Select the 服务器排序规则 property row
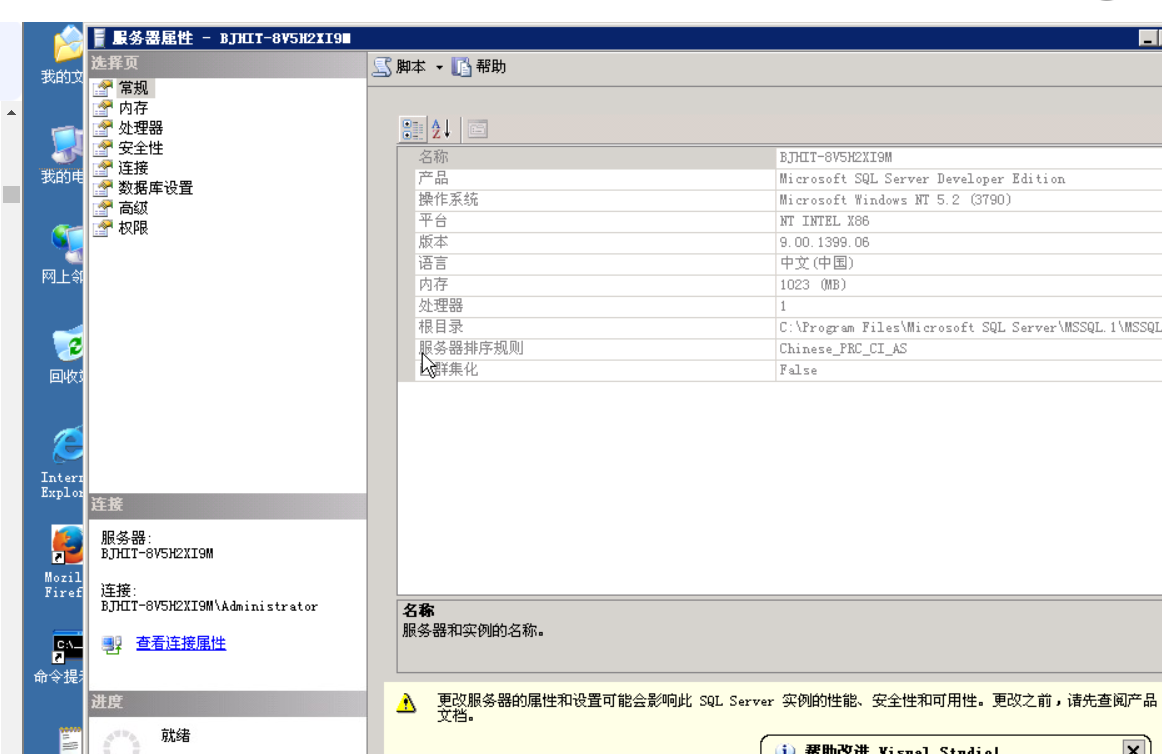The height and width of the screenshot is (754, 1162). (780, 348)
